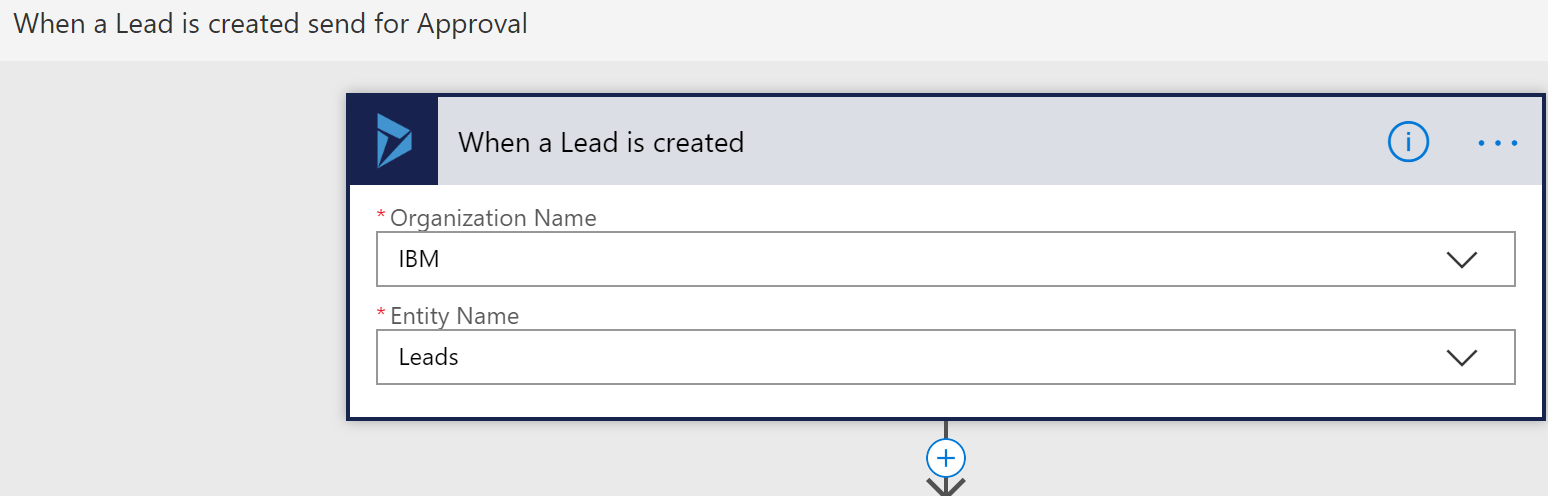Screen dimensions: 1548x496
Task: Click the Dynamics 365 connector icon
Action: pyautogui.click(x=393, y=141)
